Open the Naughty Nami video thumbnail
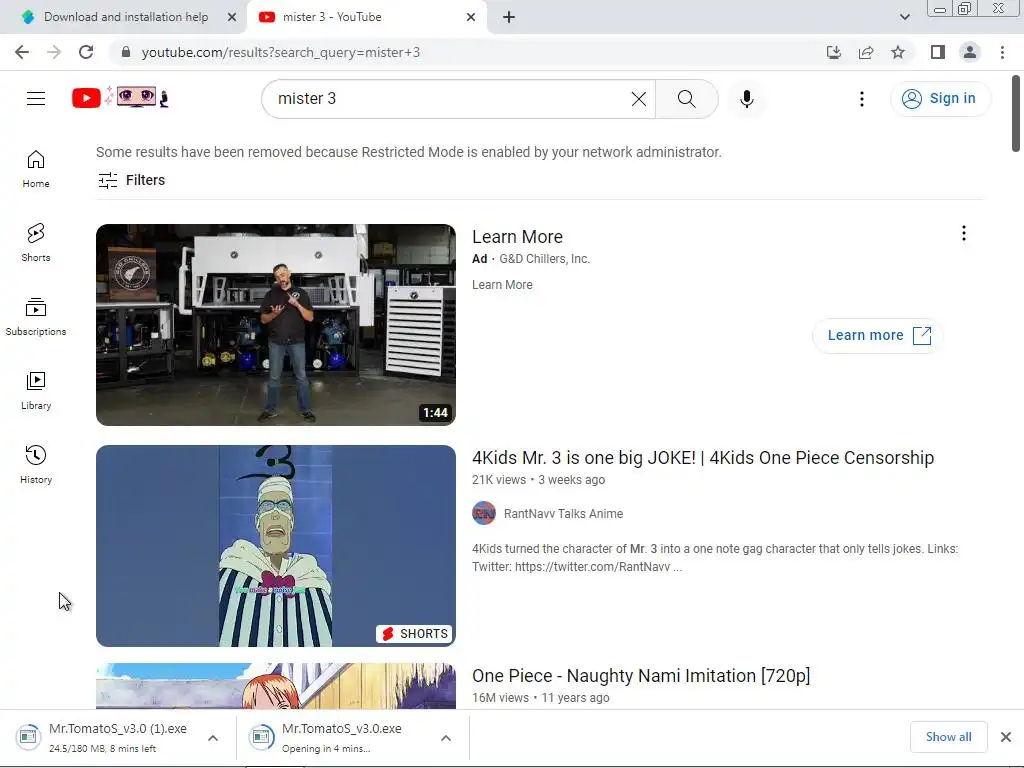This screenshot has height=768, width=1024. (276, 686)
